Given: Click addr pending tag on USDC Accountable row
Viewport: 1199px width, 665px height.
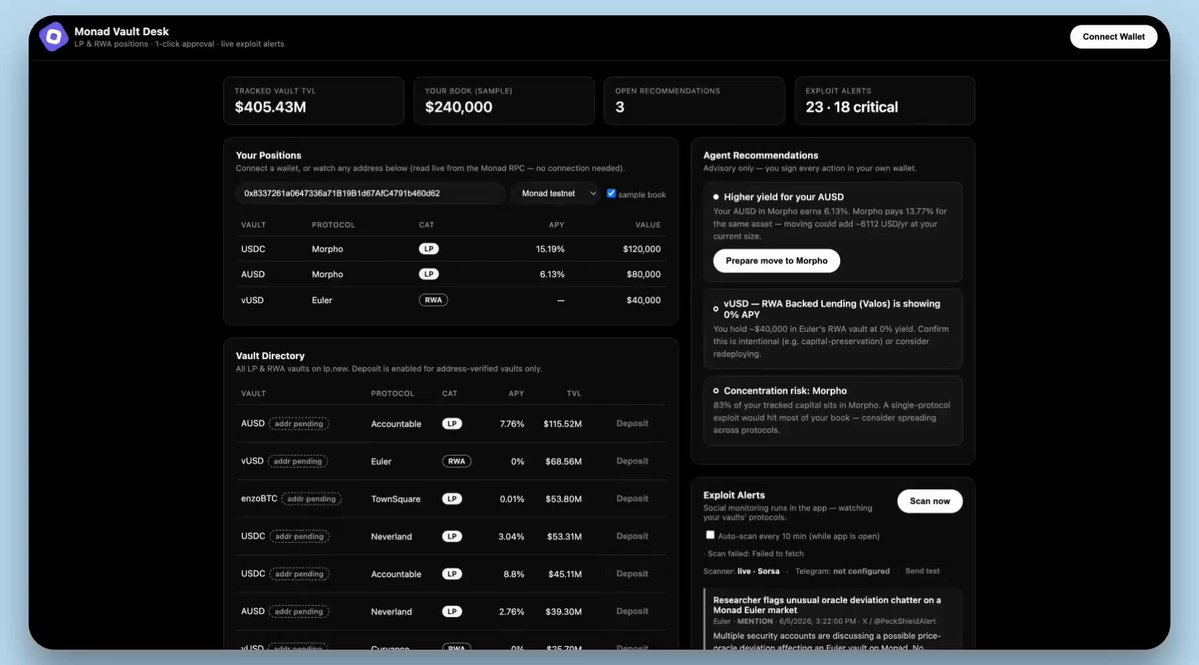Looking at the screenshot, I should pyautogui.click(x=299, y=573).
